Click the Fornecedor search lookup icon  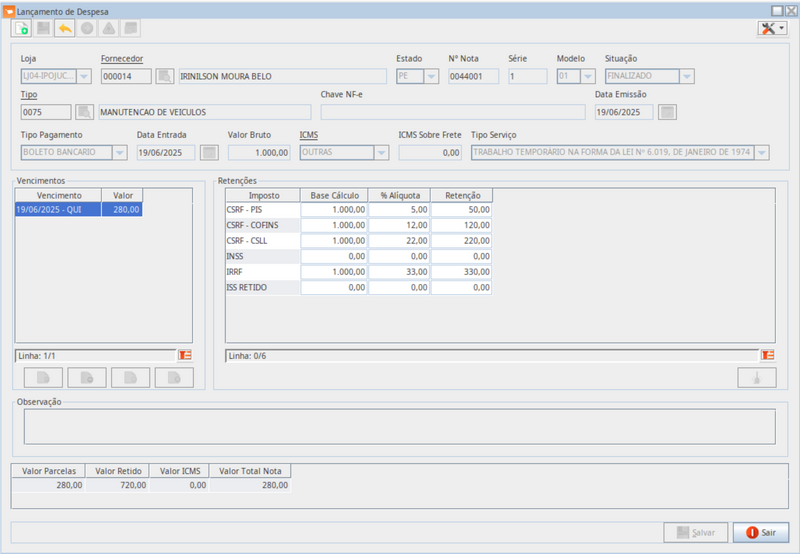[x=165, y=76]
